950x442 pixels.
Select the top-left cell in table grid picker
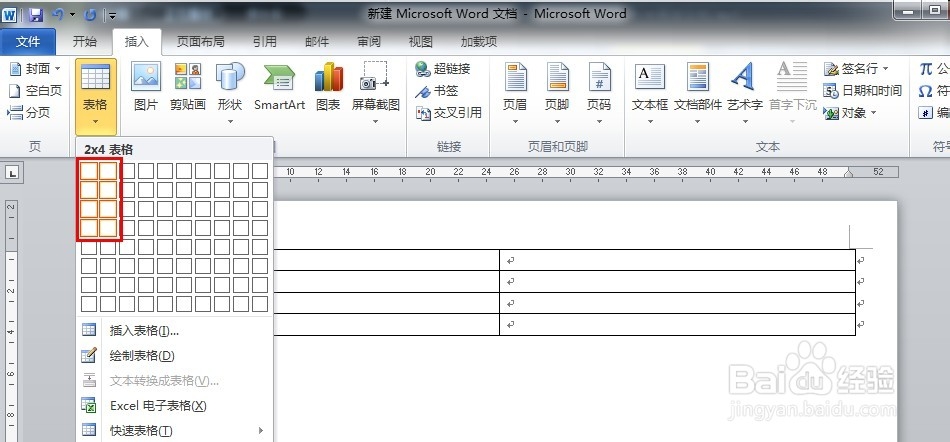(x=89, y=171)
